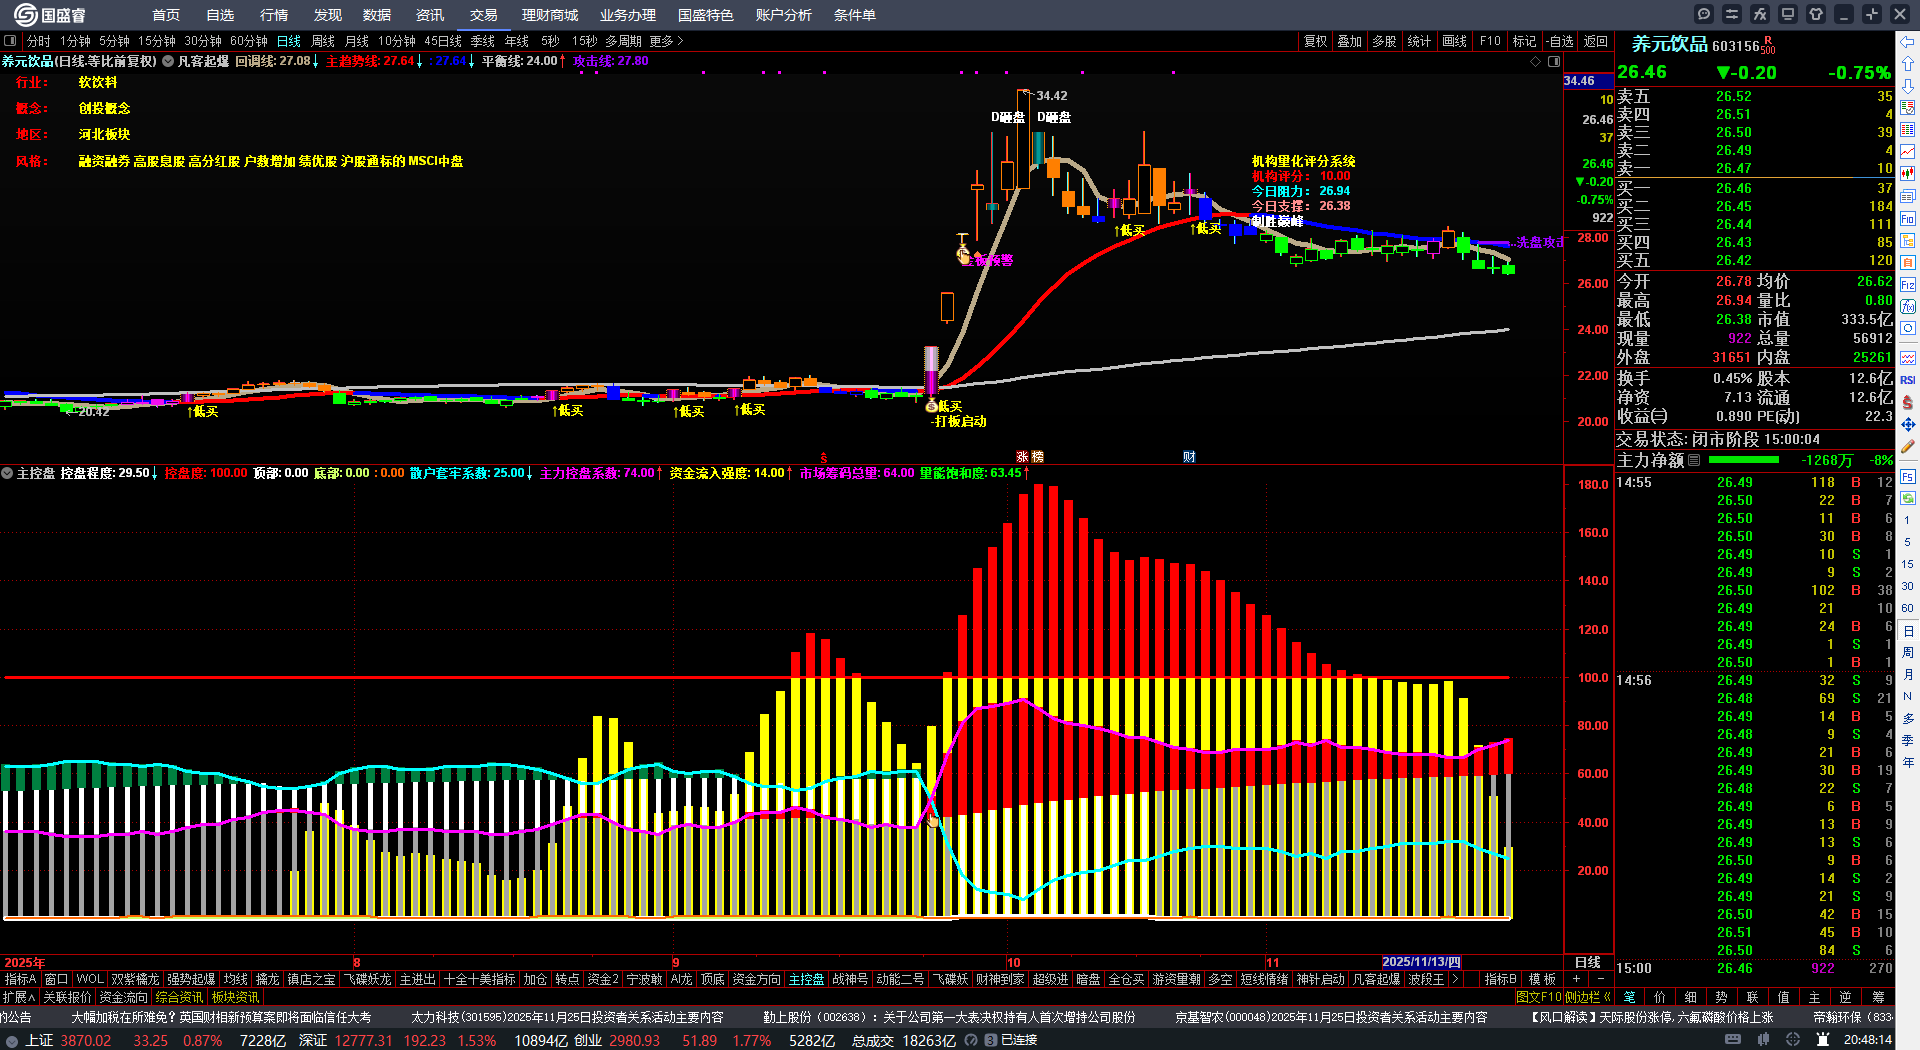Click the keyboard icon in status bar
This screenshot has width=1920, height=1050.
click(1733, 1040)
